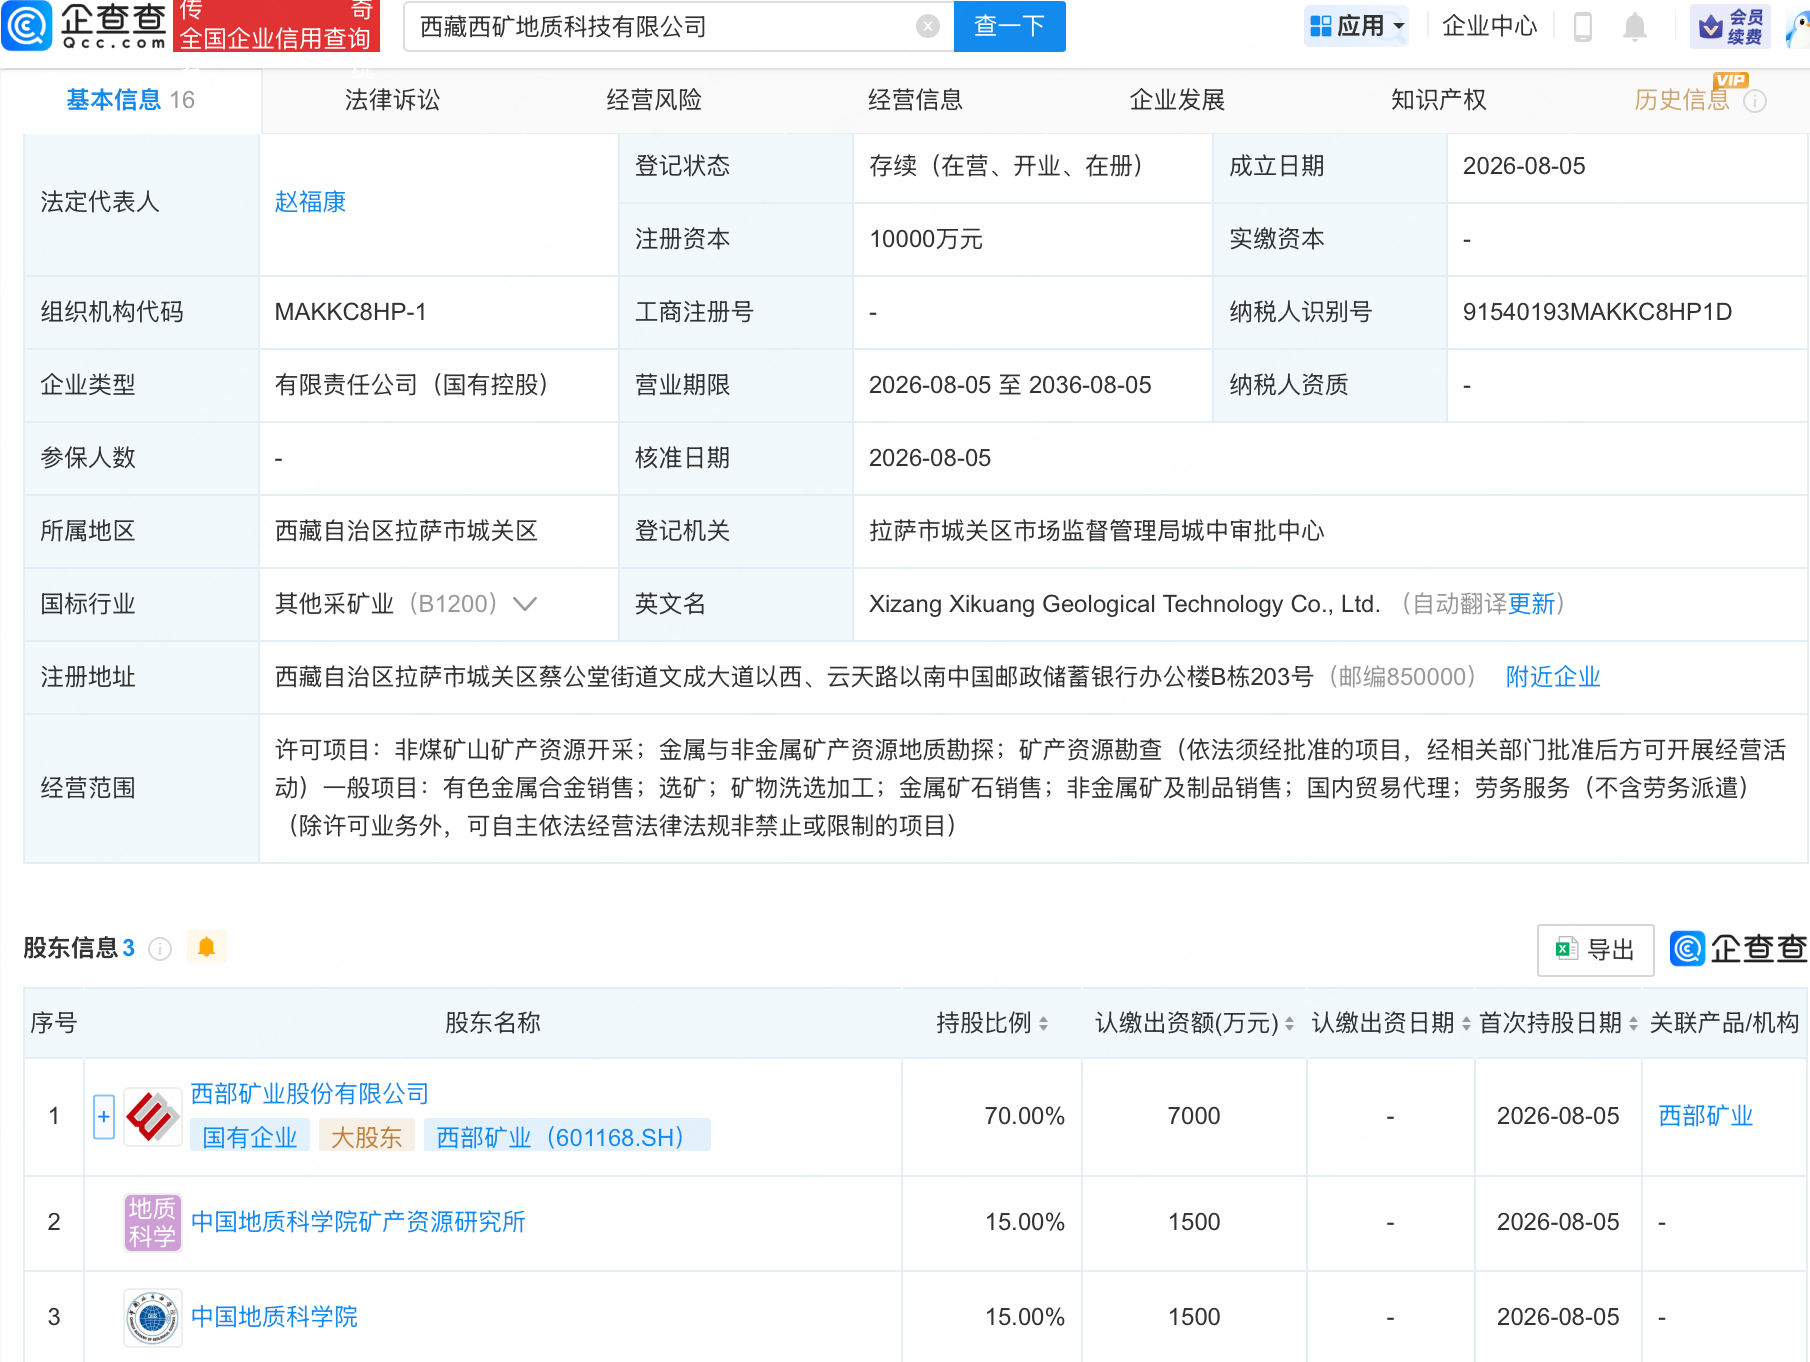Open the mobile phone icon in header

[1583, 26]
